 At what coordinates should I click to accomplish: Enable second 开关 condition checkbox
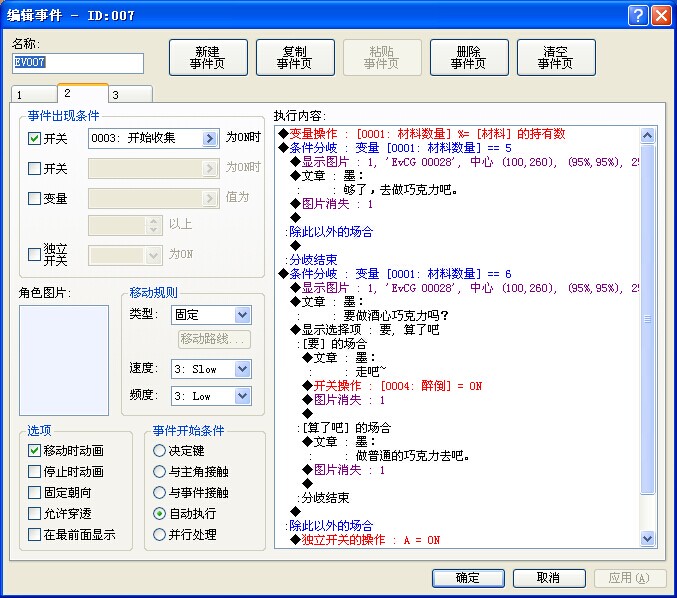pos(34,168)
